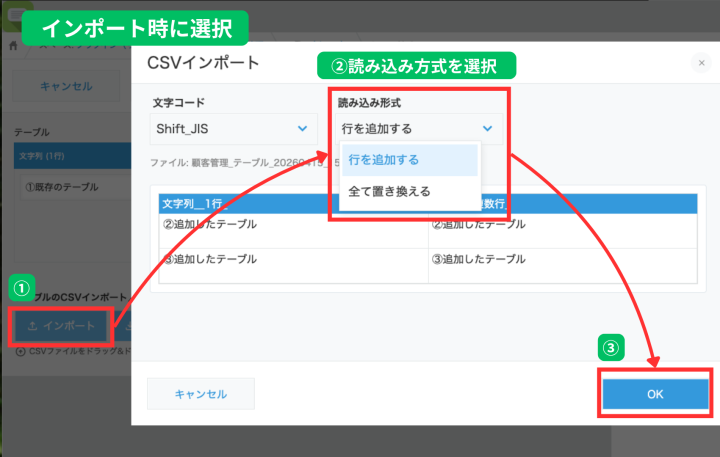This screenshot has width=720, height=457.
Task: Click the キャンセル button behind the dialog
Action: pos(65,86)
